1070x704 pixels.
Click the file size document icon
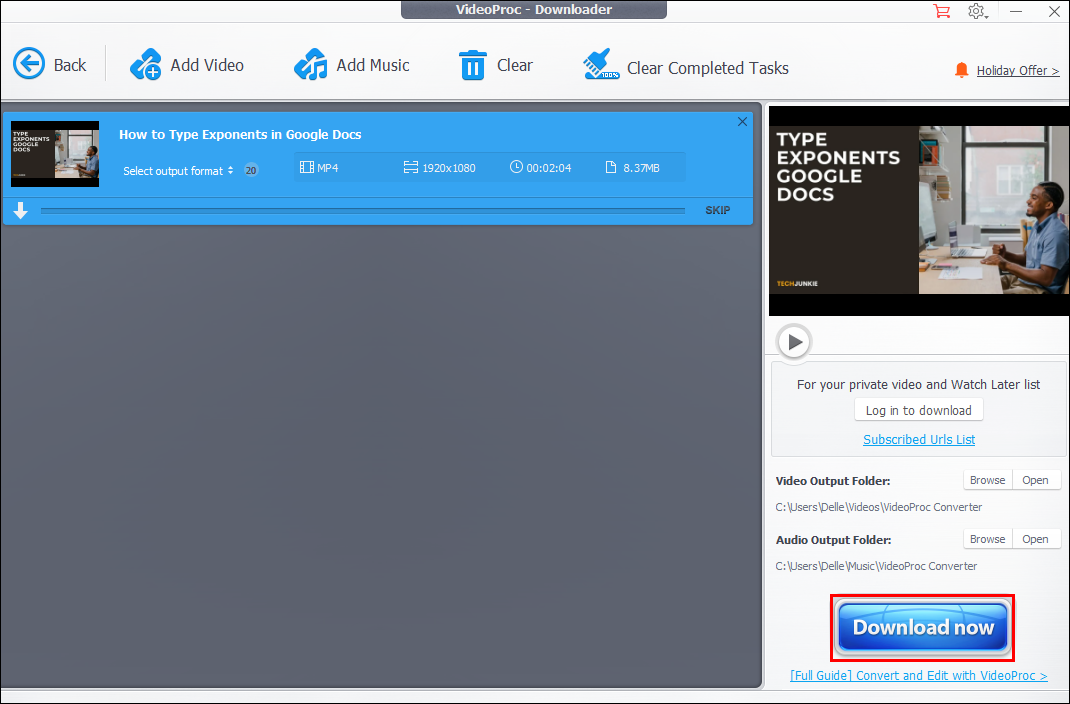point(611,167)
